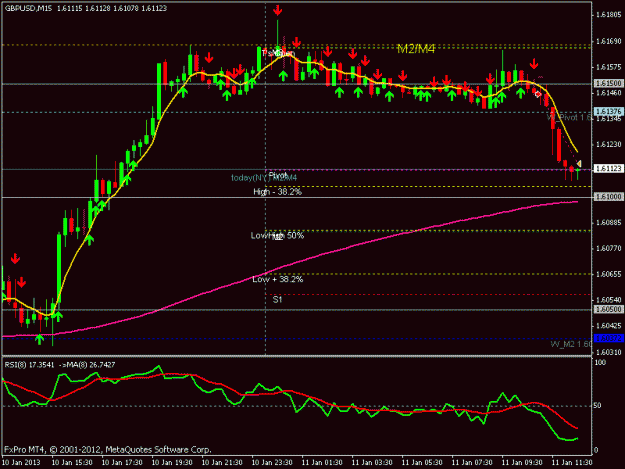Screen dimensions: 625x469
Task: Select the today(NY) M2/M4 label
Action: click(x=264, y=178)
